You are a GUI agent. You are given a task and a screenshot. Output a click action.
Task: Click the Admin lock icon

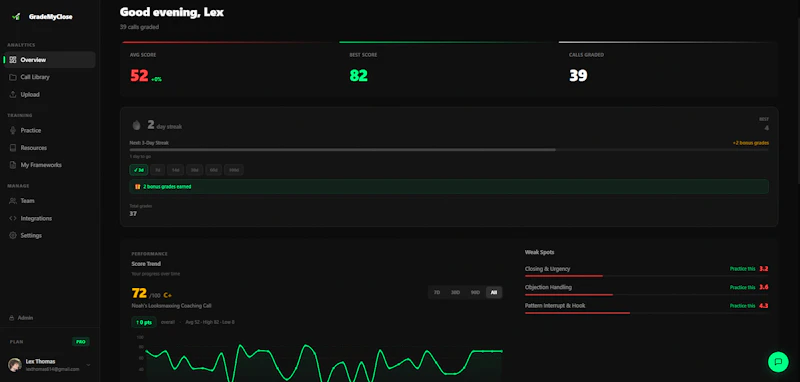[12, 318]
